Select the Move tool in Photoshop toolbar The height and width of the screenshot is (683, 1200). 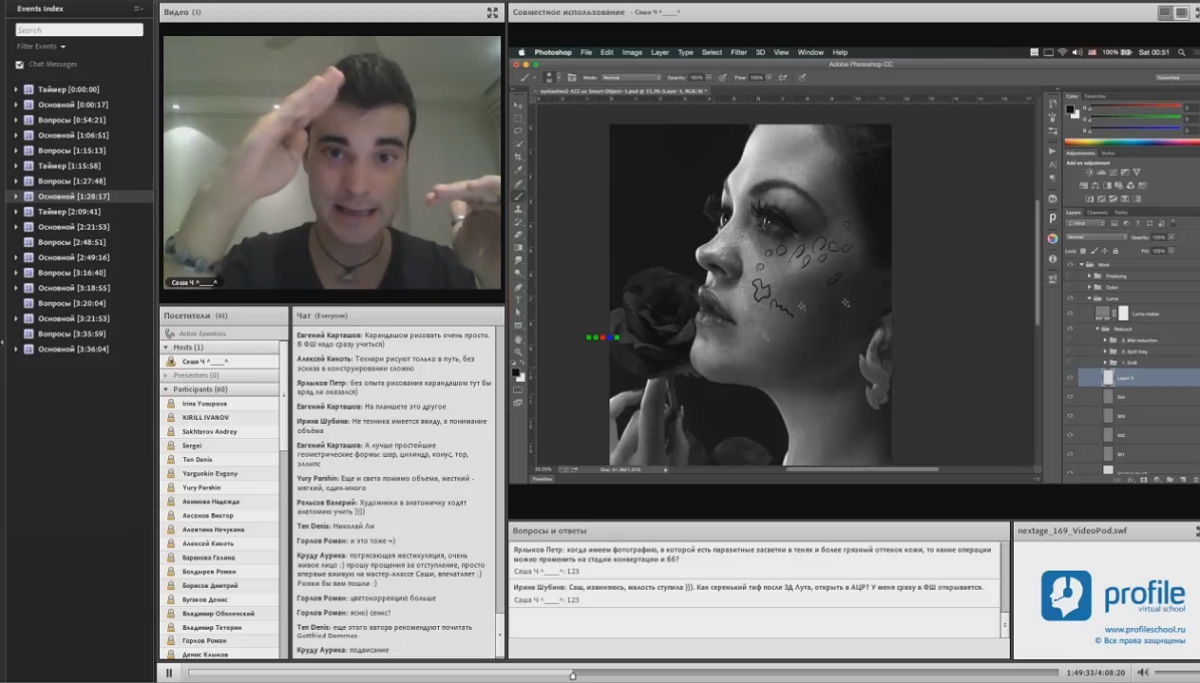[x=518, y=105]
